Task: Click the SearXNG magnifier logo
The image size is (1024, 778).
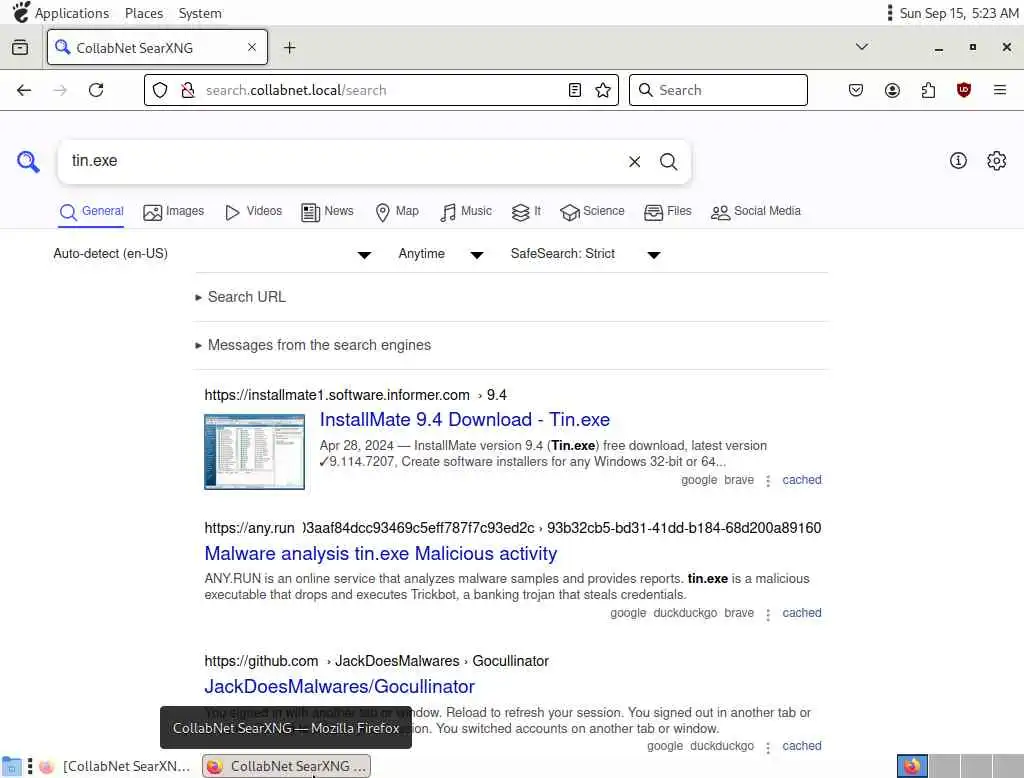Action: (x=28, y=161)
